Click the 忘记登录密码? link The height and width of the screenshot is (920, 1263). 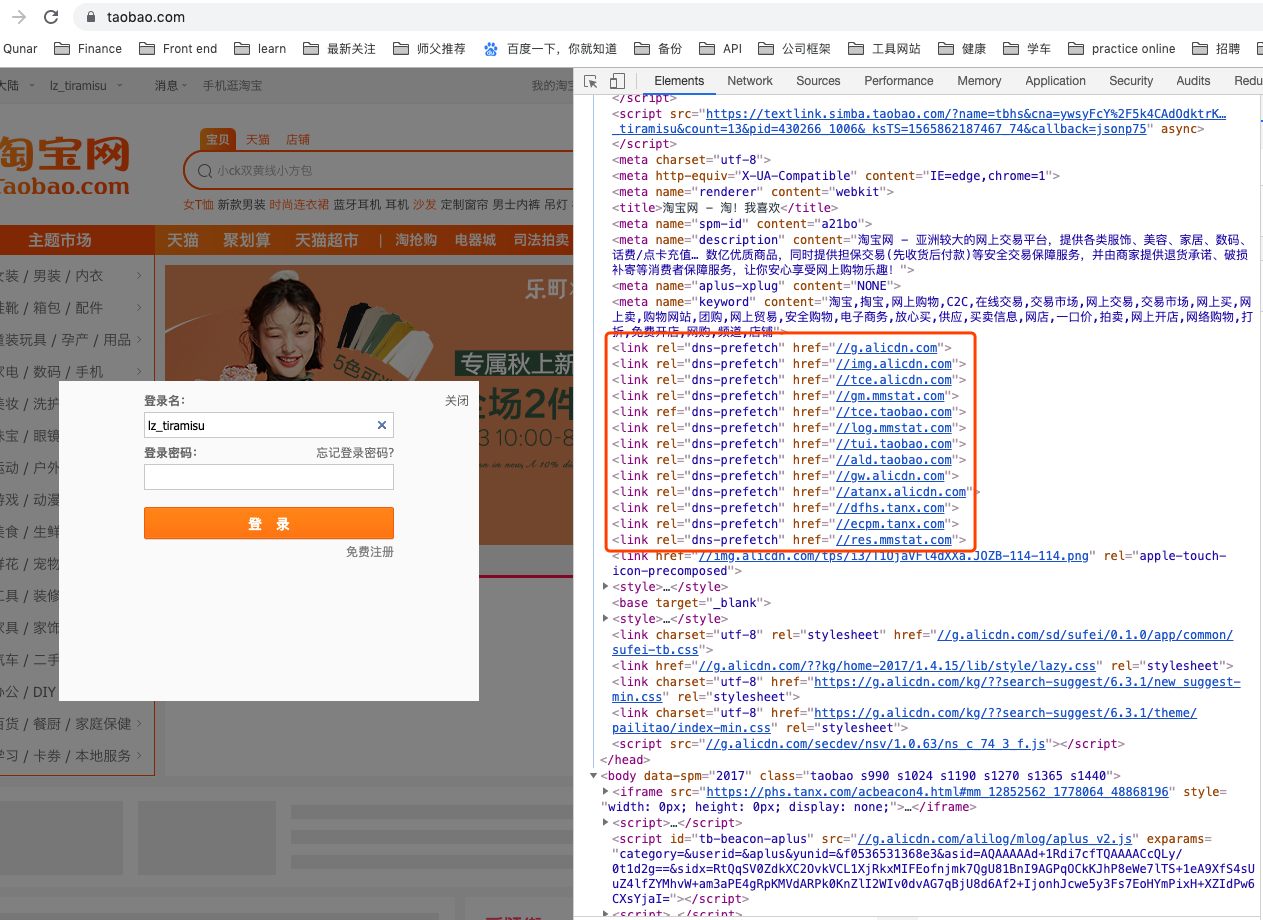pyautogui.click(x=355, y=453)
